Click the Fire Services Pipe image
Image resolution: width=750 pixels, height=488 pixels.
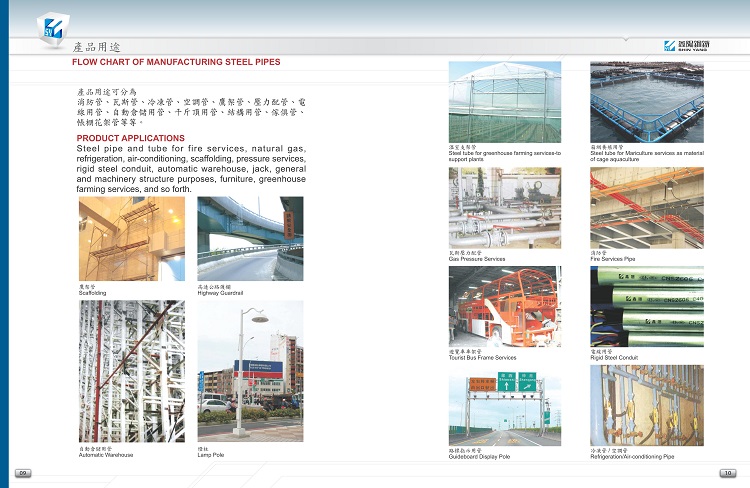click(x=646, y=207)
